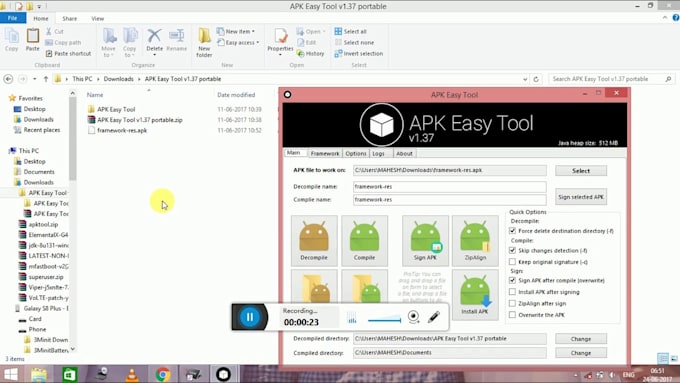
Task: Open the Easy access dropdown
Action: (238, 43)
